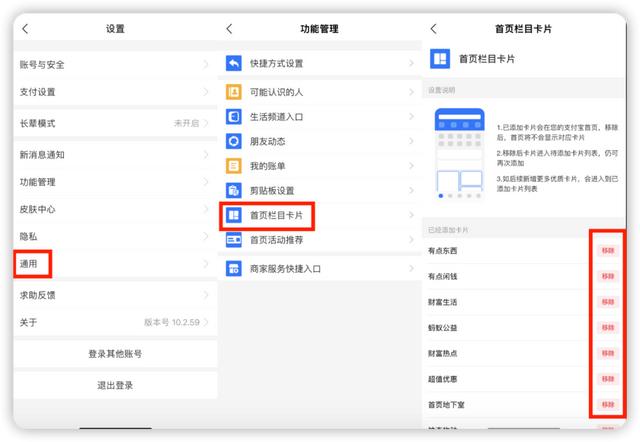Remove the 蚂蚁公益 card

(608, 328)
